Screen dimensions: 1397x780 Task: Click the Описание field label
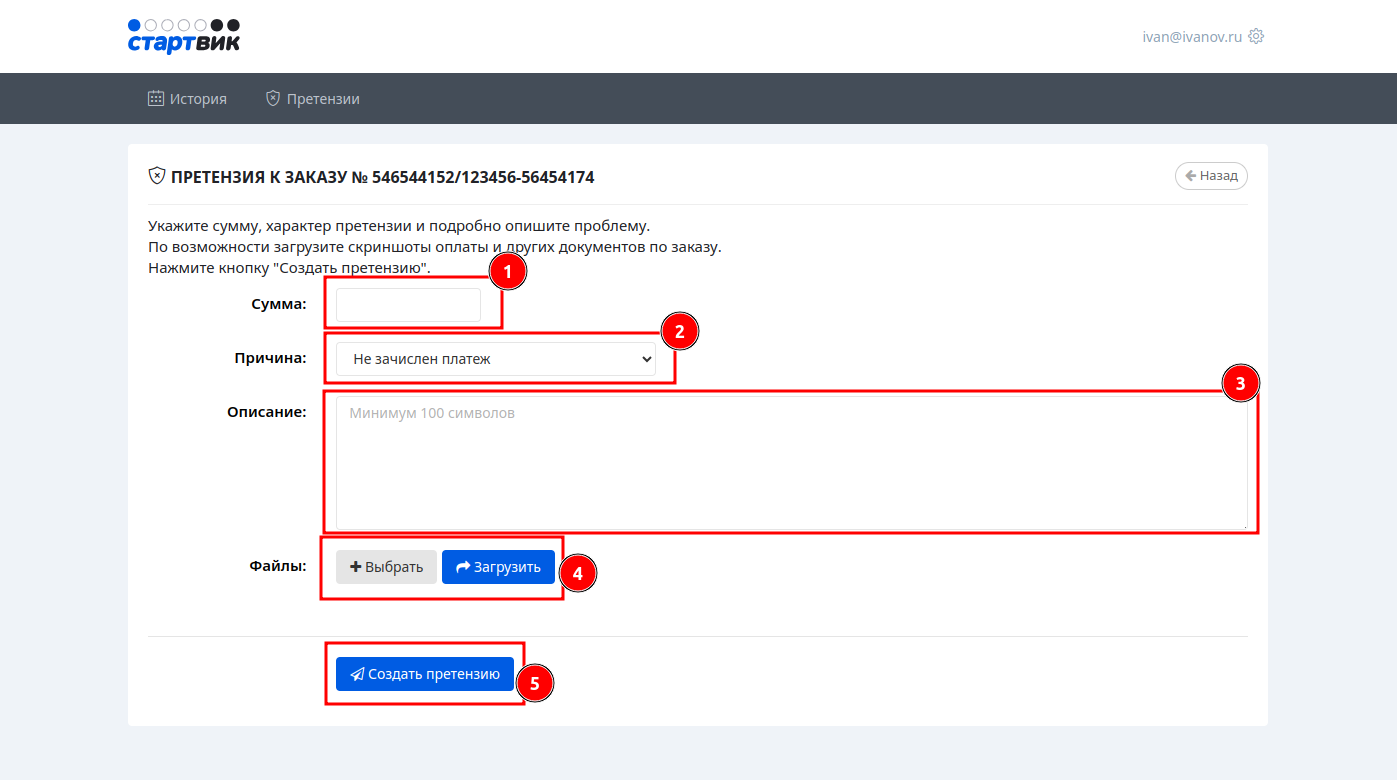266,412
